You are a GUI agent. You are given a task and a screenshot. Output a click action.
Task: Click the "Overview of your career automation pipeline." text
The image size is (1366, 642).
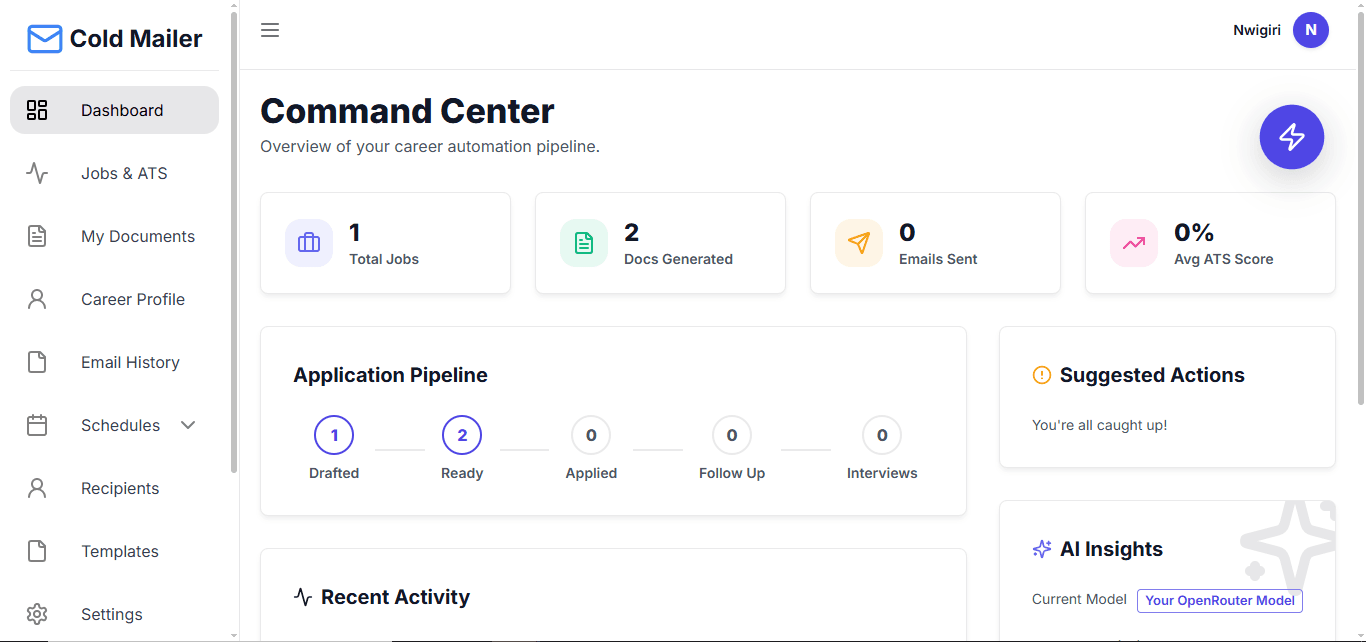tap(430, 146)
